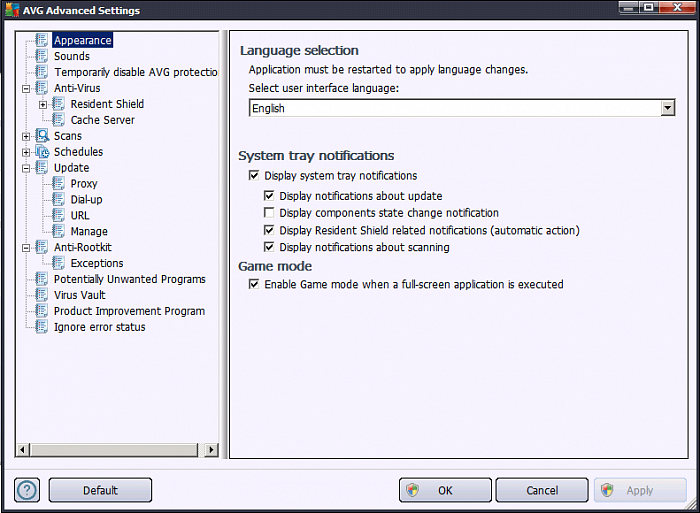
Task: Click the Potentially Unwanted Programs icon
Action: pos(42,279)
